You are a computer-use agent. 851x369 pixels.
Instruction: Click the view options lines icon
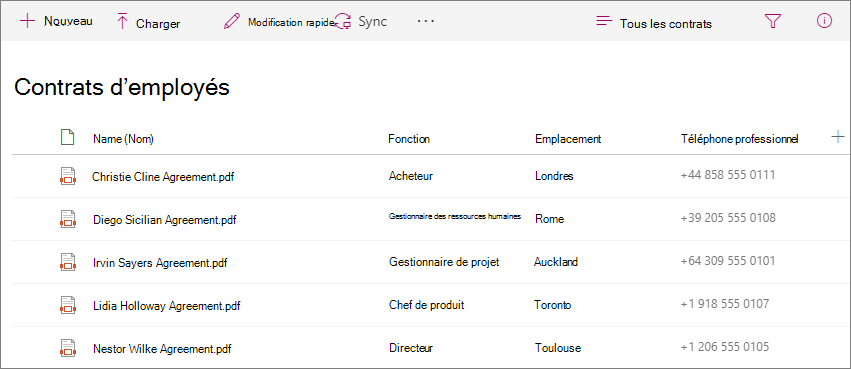click(x=604, y=21)
